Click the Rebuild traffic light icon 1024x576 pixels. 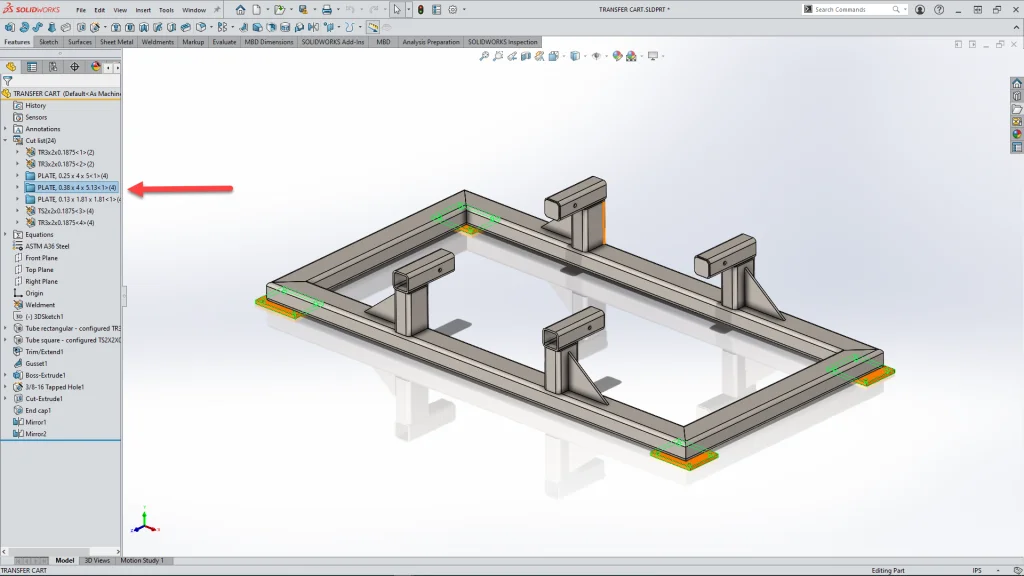pyautogui.click(x=420, y=10)
